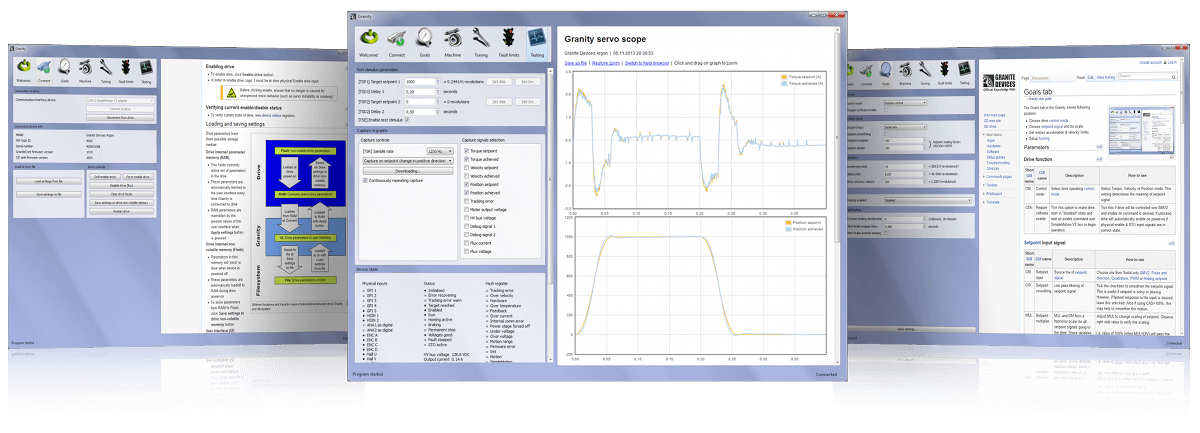1200x433 pixels.
Task: Click Load settings from file in left window
Action: (x=49, y=181)
